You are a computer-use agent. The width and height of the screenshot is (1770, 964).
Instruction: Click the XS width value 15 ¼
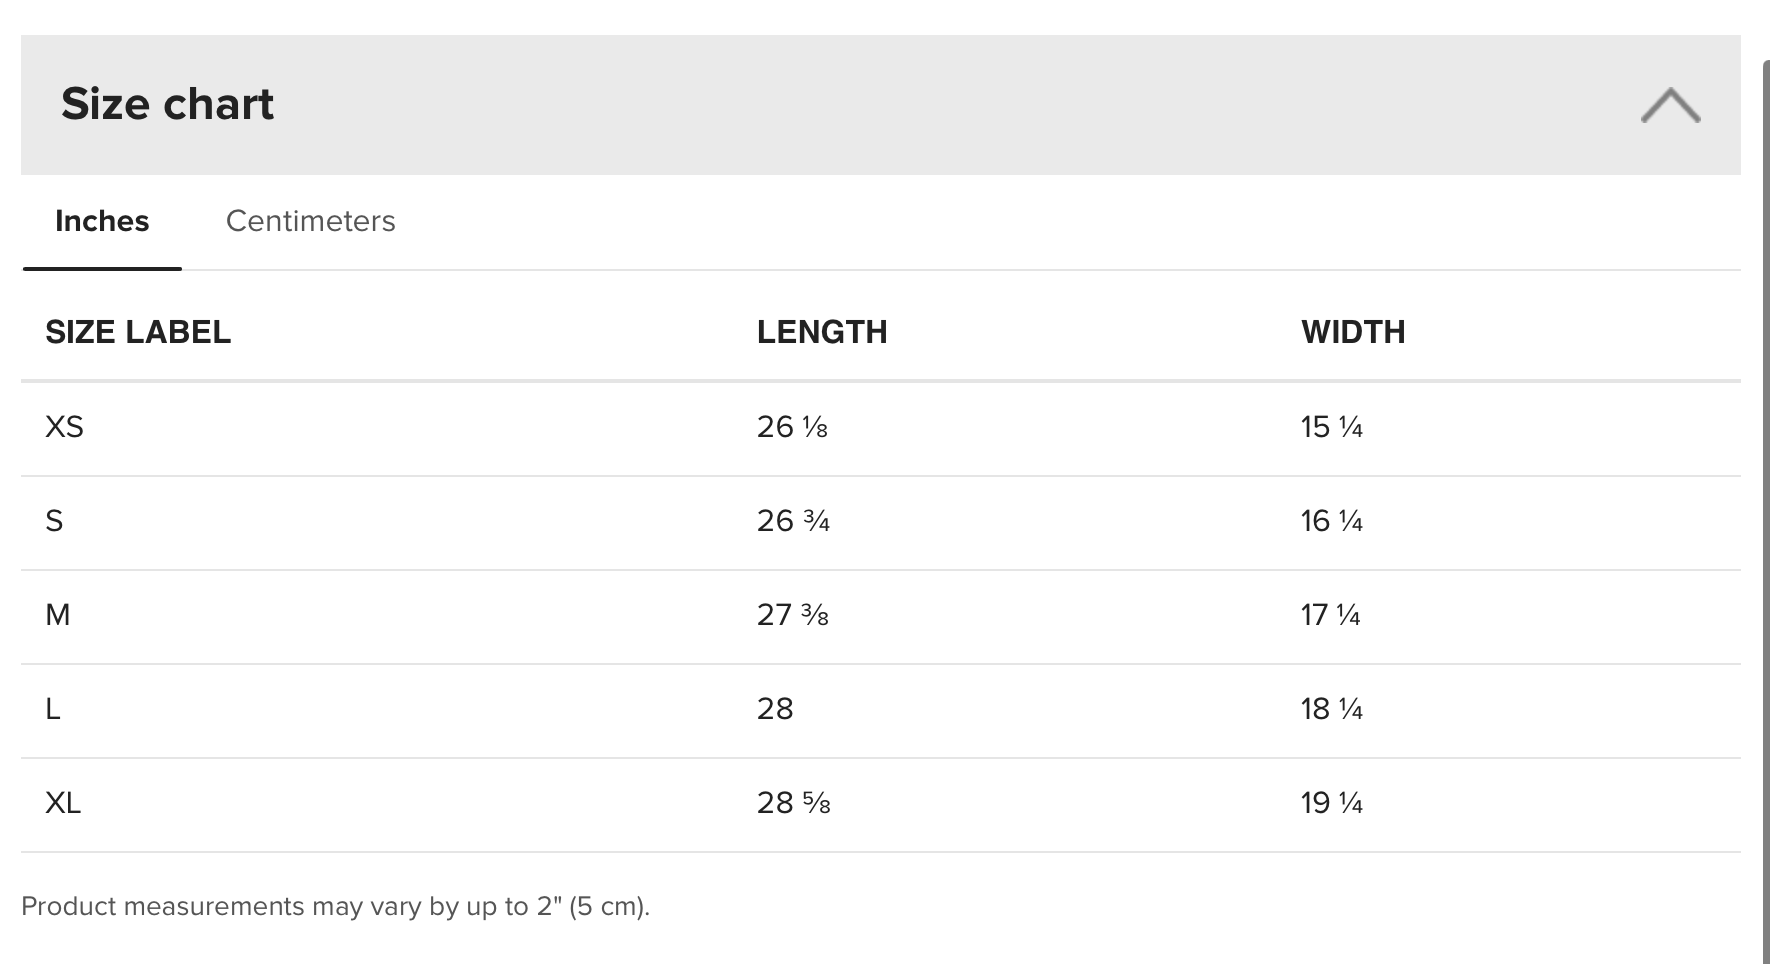click(x=1331, y=427)
